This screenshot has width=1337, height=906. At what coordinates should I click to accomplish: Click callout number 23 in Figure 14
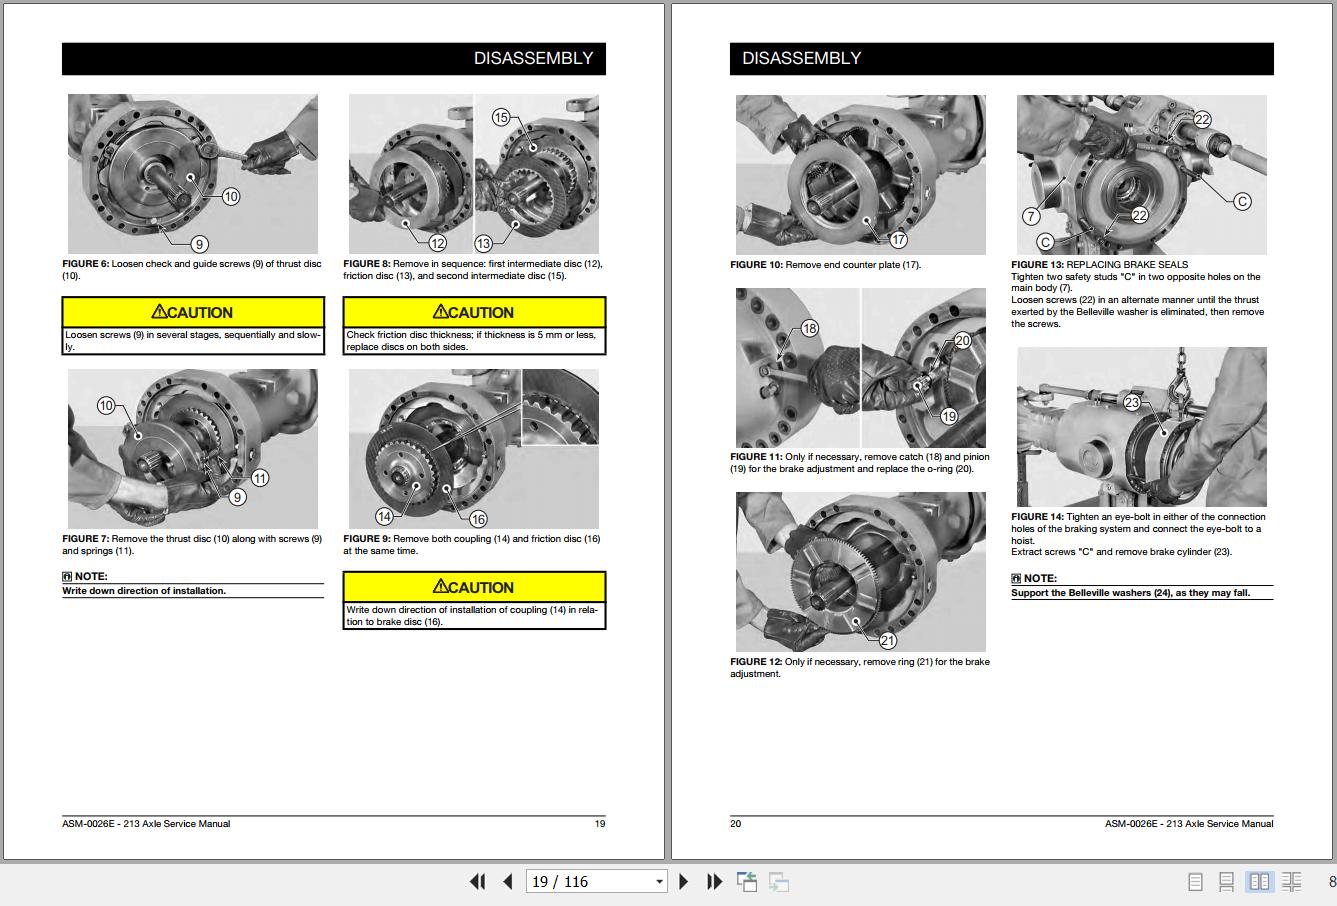point(1132,402)
